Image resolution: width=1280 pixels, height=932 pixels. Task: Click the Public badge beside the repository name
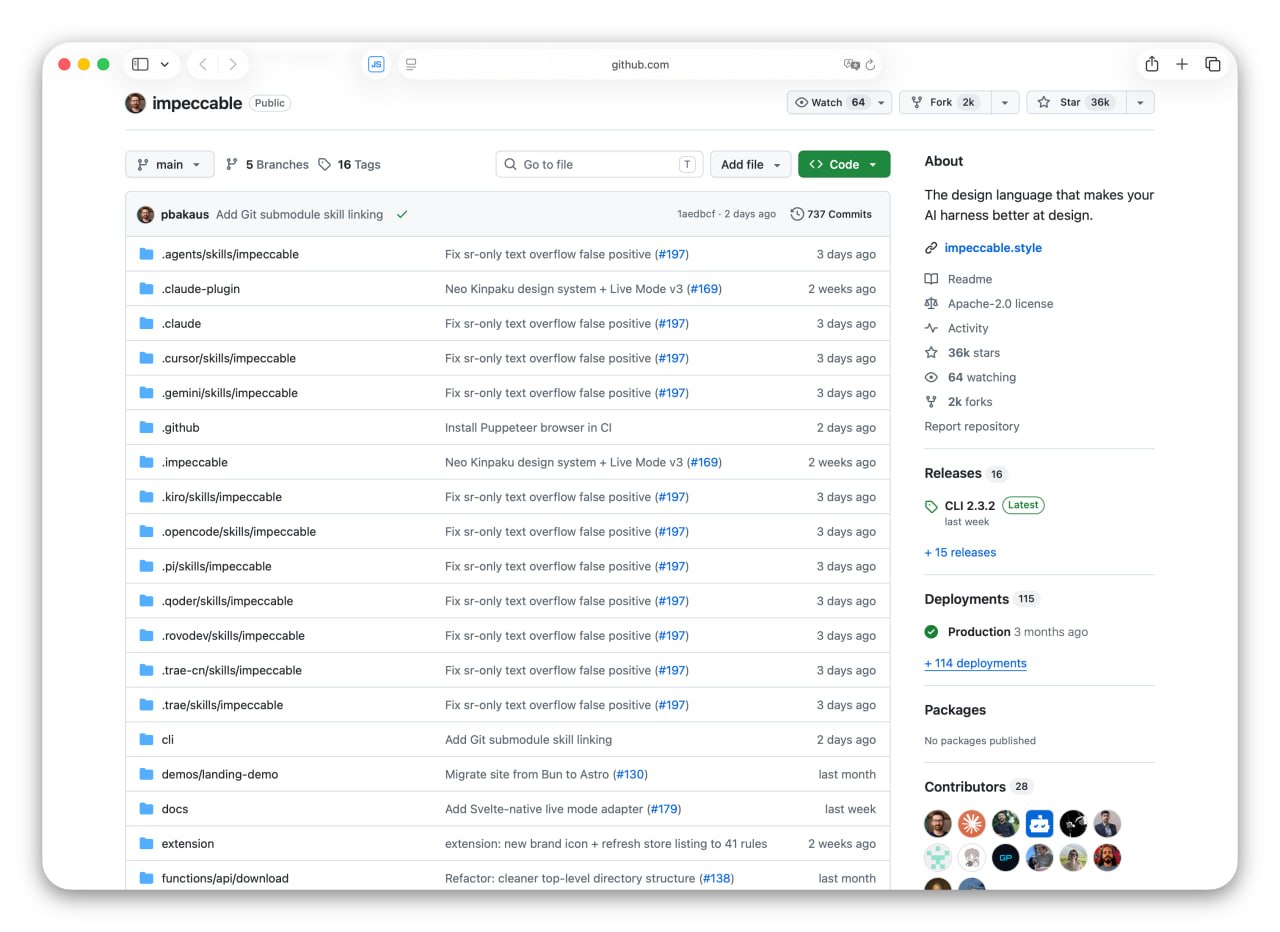pyautogui.click(x=270, y=103)
